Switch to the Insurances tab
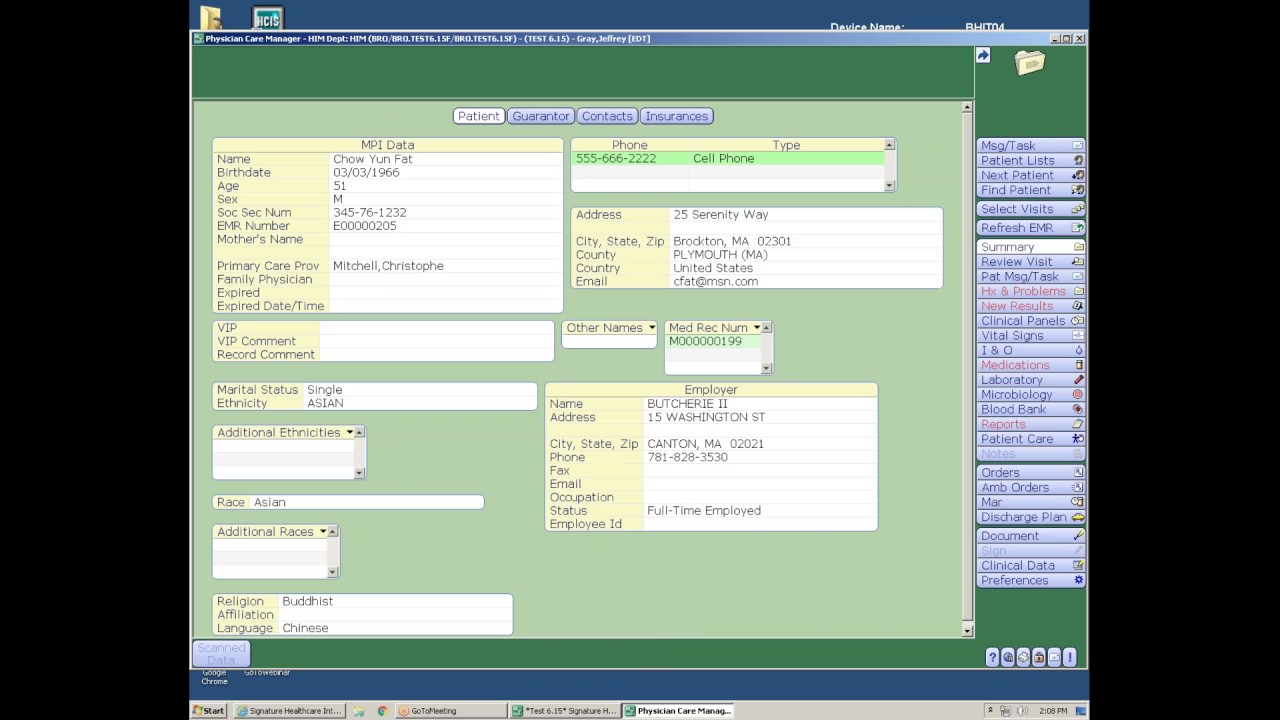Image resolution: width=1280 pixels, height=720 pixels. point(677,116)
